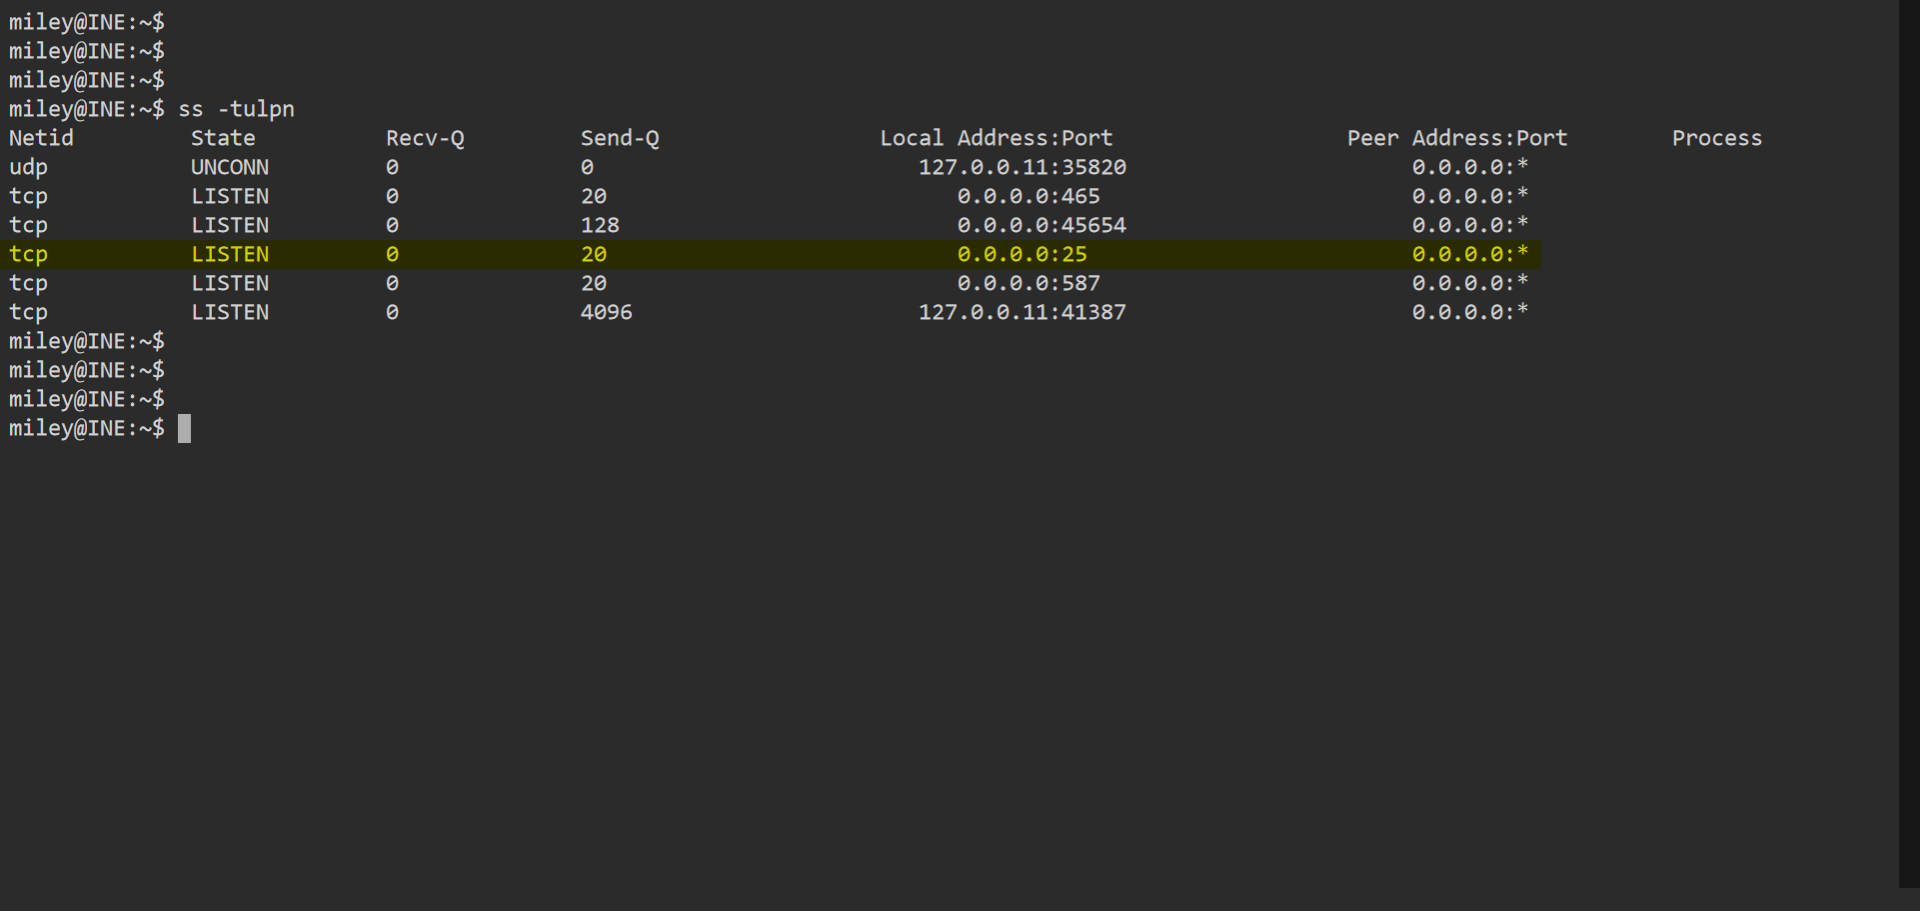Click the Send-Q value 4096
Viewport: 1920px width, 911px height.
(606, 311)
